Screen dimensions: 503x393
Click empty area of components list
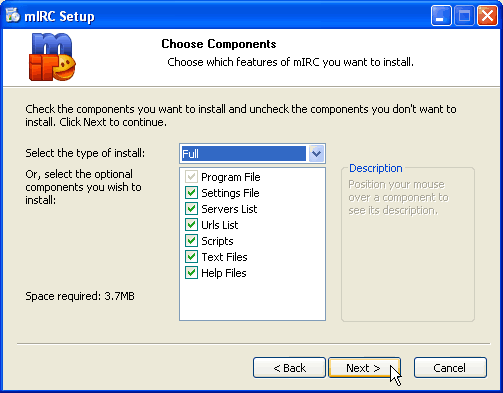[252, 300]
